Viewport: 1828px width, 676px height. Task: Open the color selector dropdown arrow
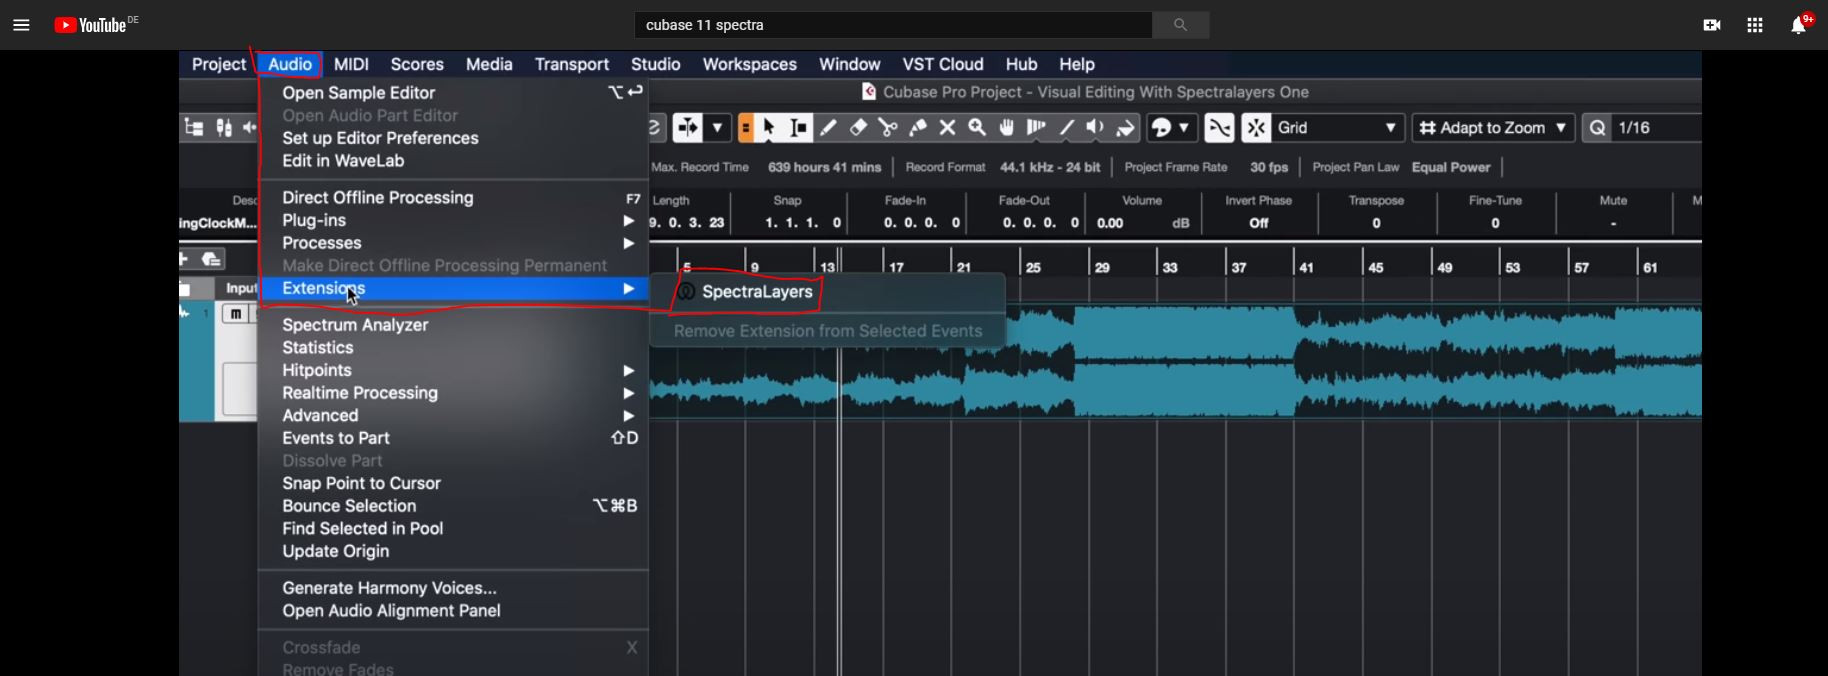tap(1184, 128)
